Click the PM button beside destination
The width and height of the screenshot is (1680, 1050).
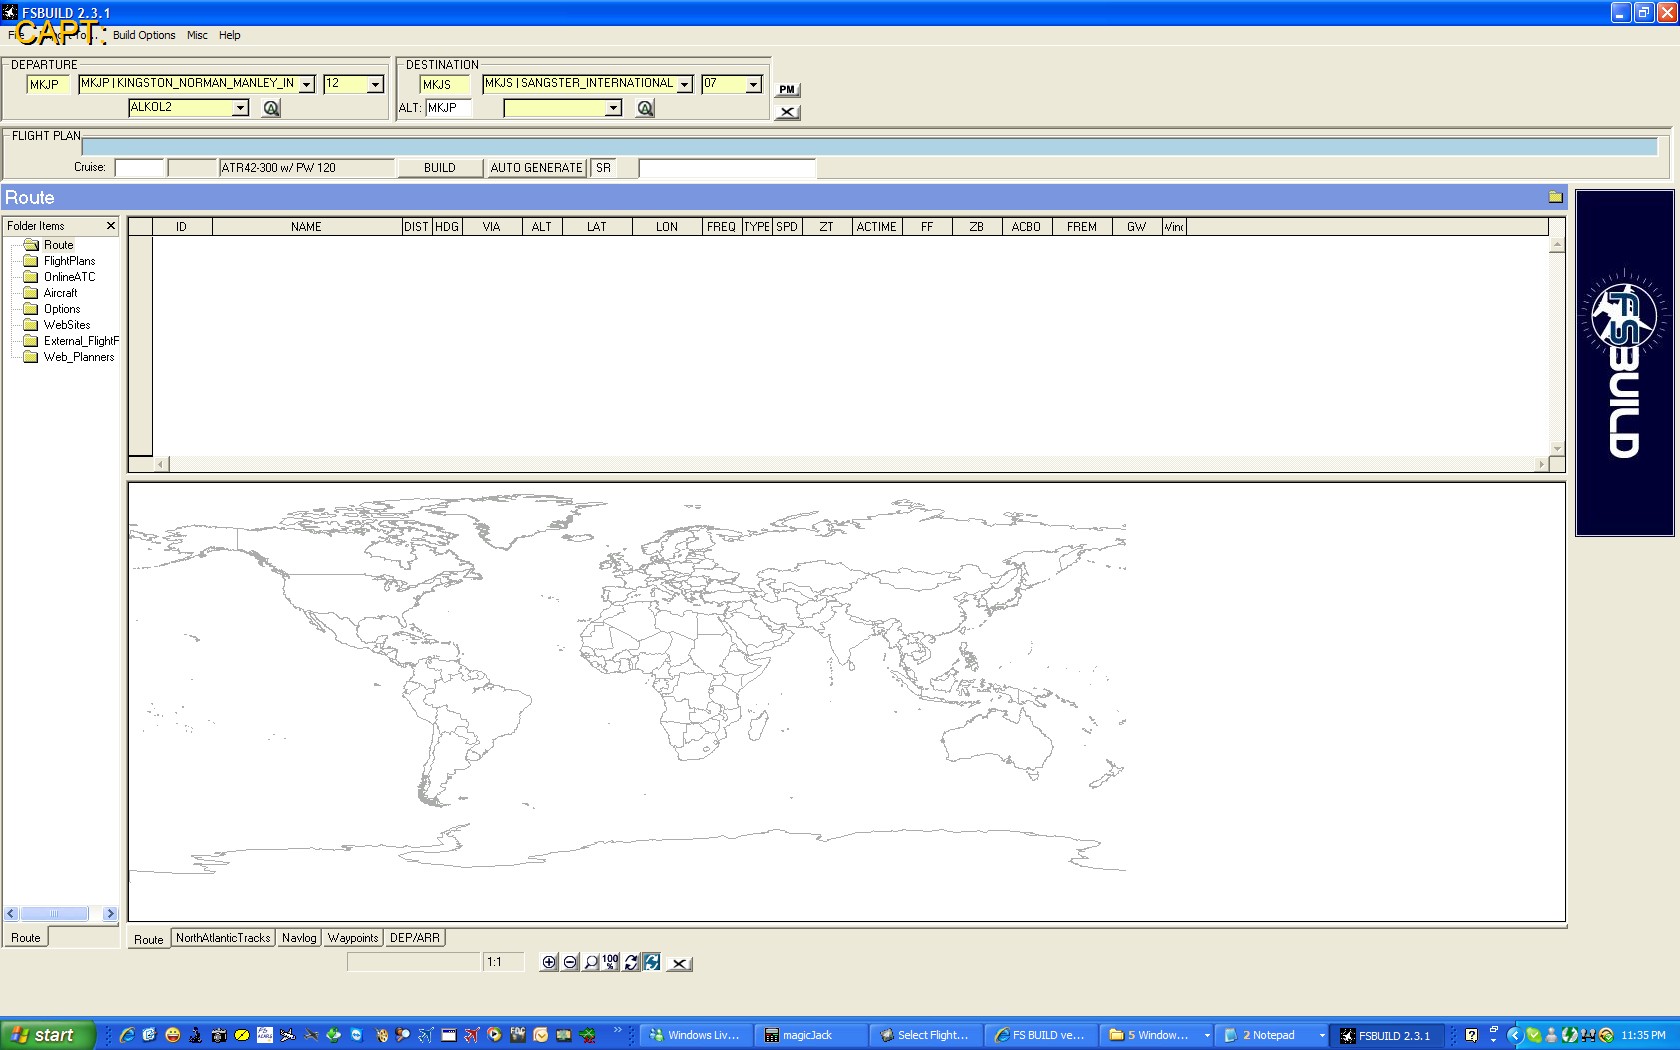(787, 90)
